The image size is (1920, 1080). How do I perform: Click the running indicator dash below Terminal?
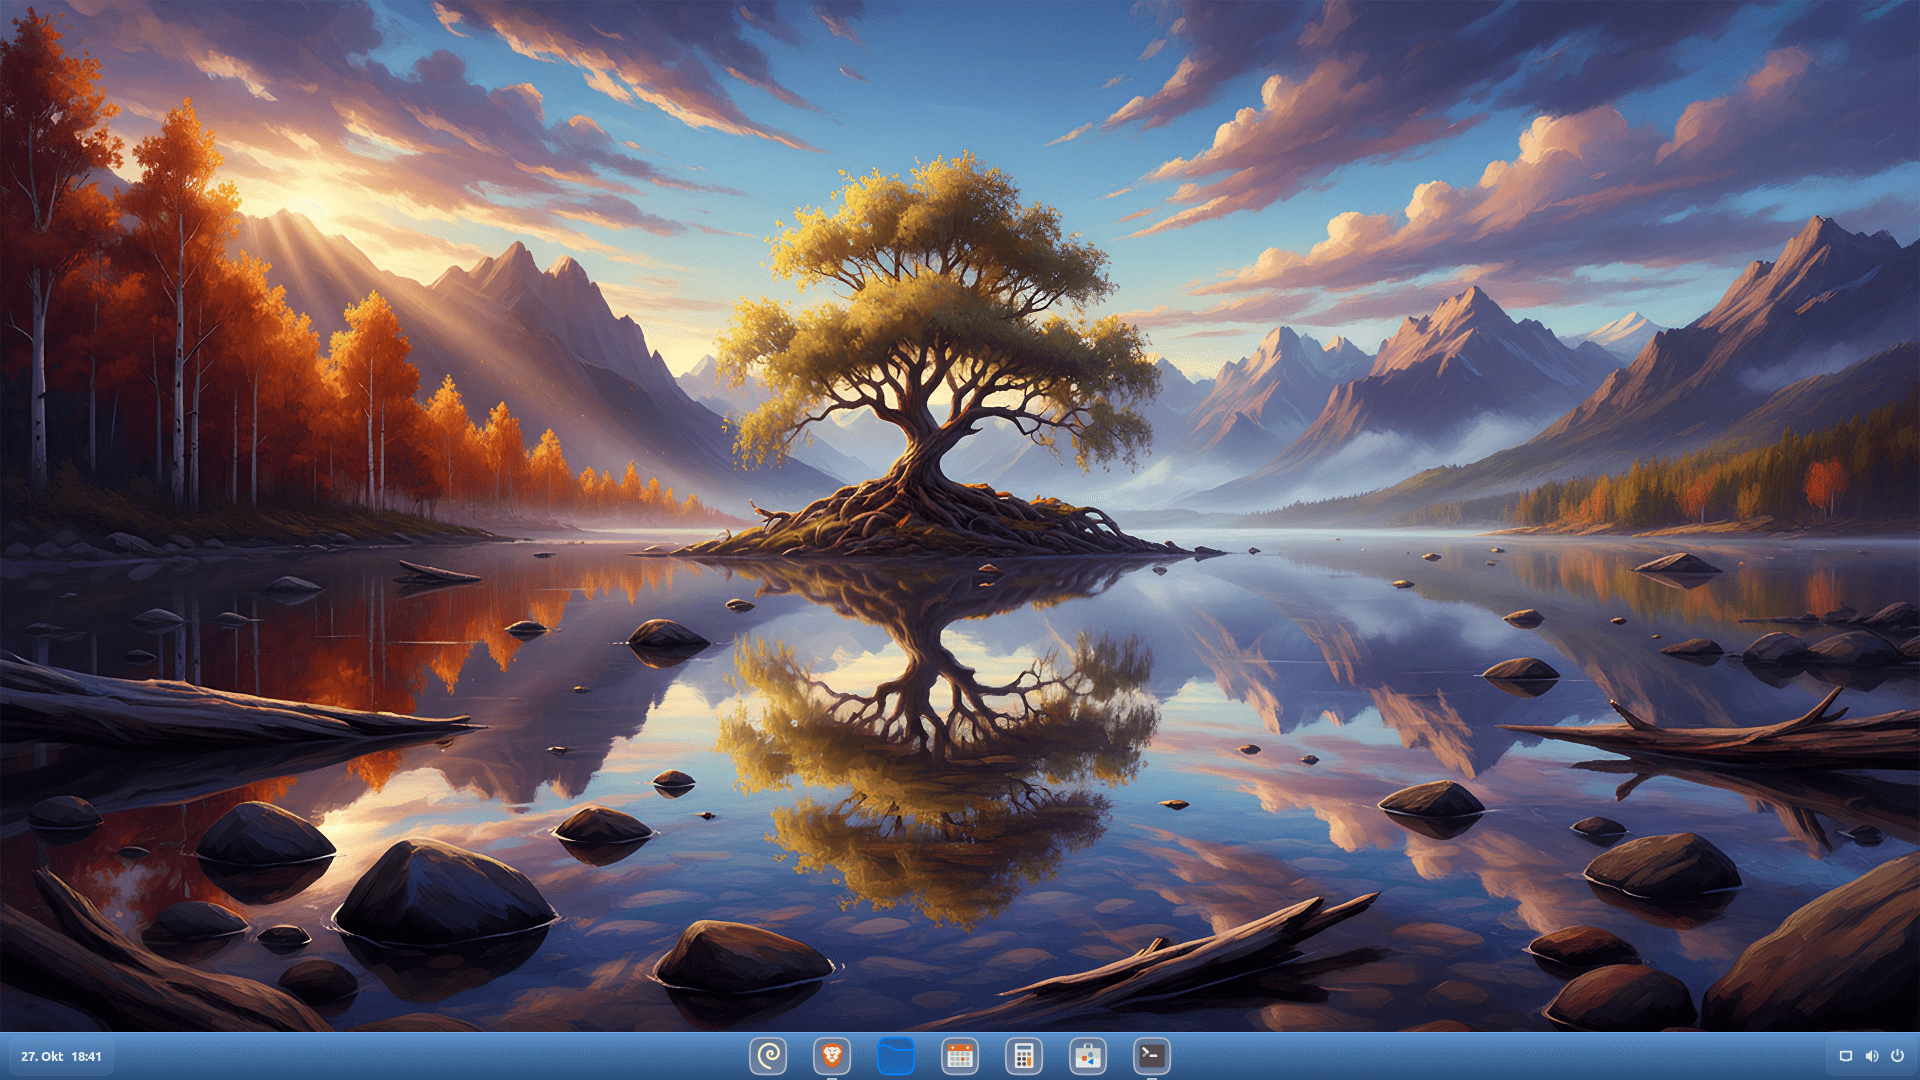[x=1151, y=1078]
